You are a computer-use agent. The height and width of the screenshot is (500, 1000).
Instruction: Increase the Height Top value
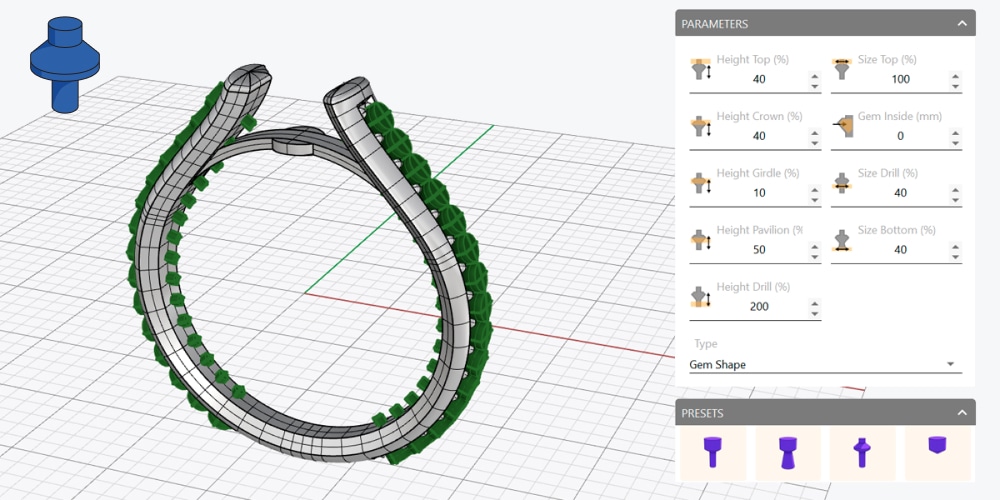point(814,74)
